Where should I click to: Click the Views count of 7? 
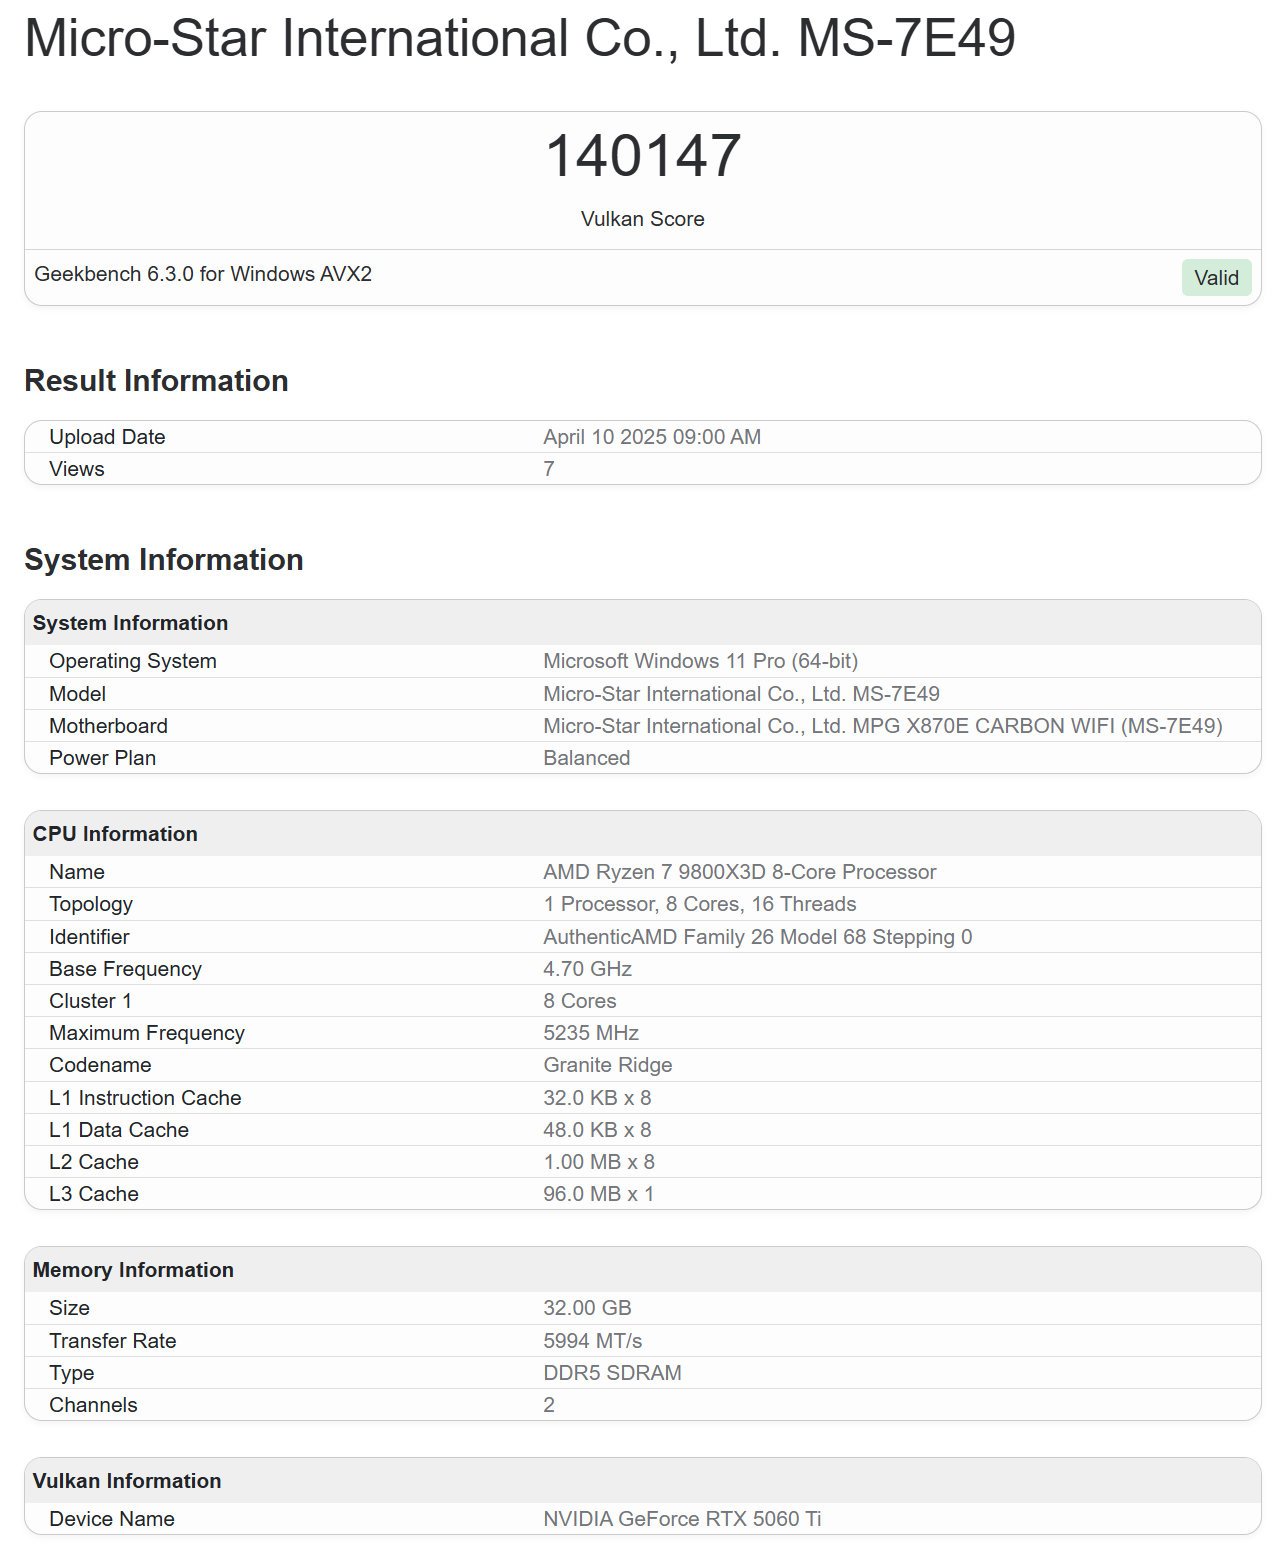coord(548,468)
